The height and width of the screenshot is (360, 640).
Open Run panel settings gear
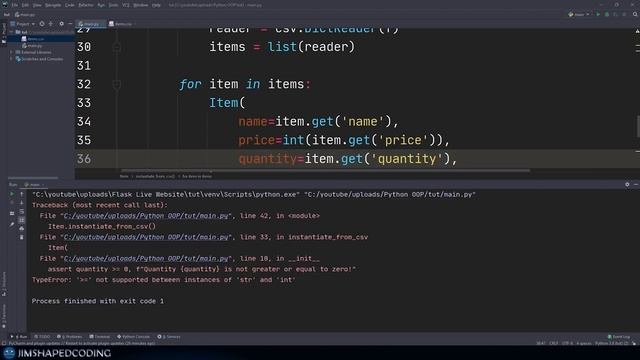click(627, 185)
